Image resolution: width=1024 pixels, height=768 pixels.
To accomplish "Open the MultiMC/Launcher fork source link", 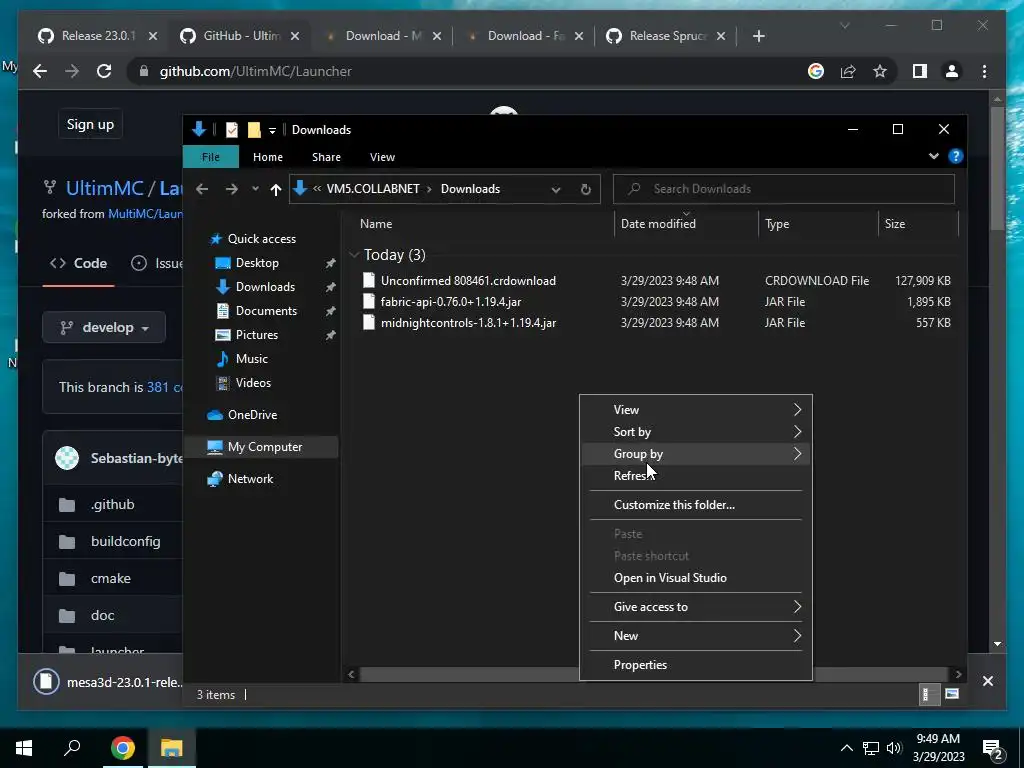I will (x=145, y=214).
